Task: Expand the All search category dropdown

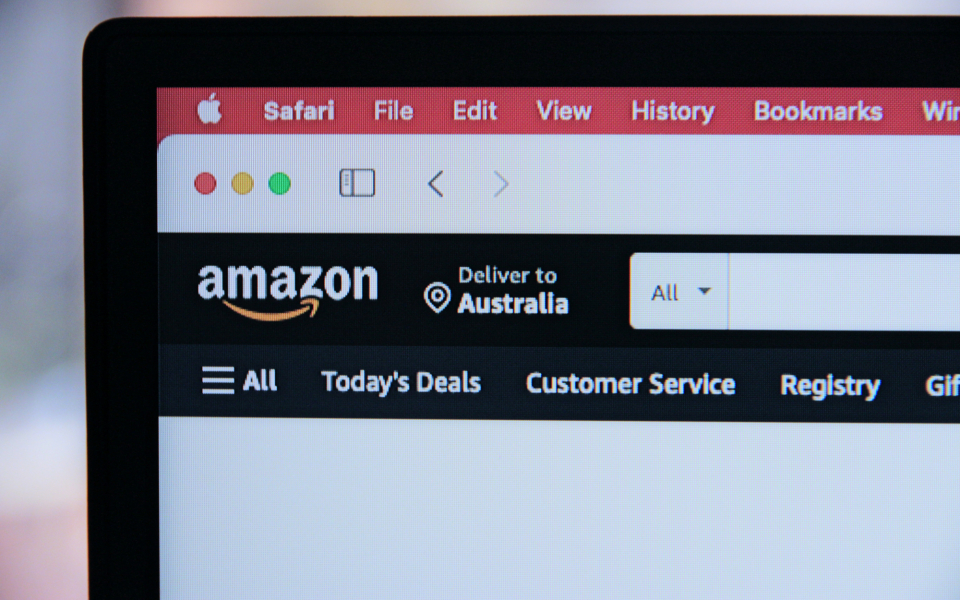Action: (x=680, y=291)
